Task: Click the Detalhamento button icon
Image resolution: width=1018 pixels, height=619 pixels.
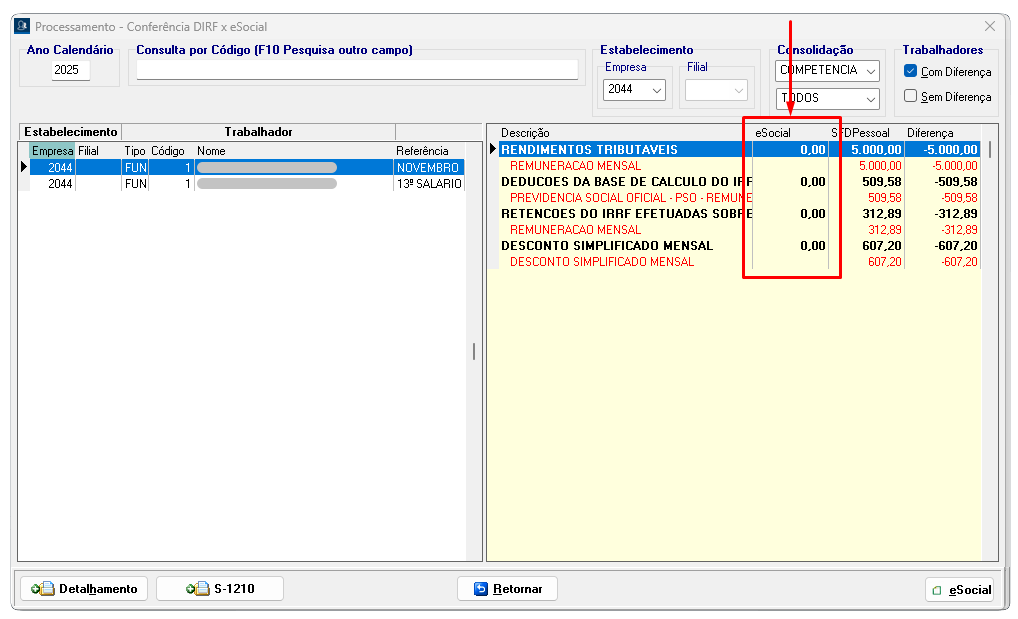Action: tap(42, 589)
